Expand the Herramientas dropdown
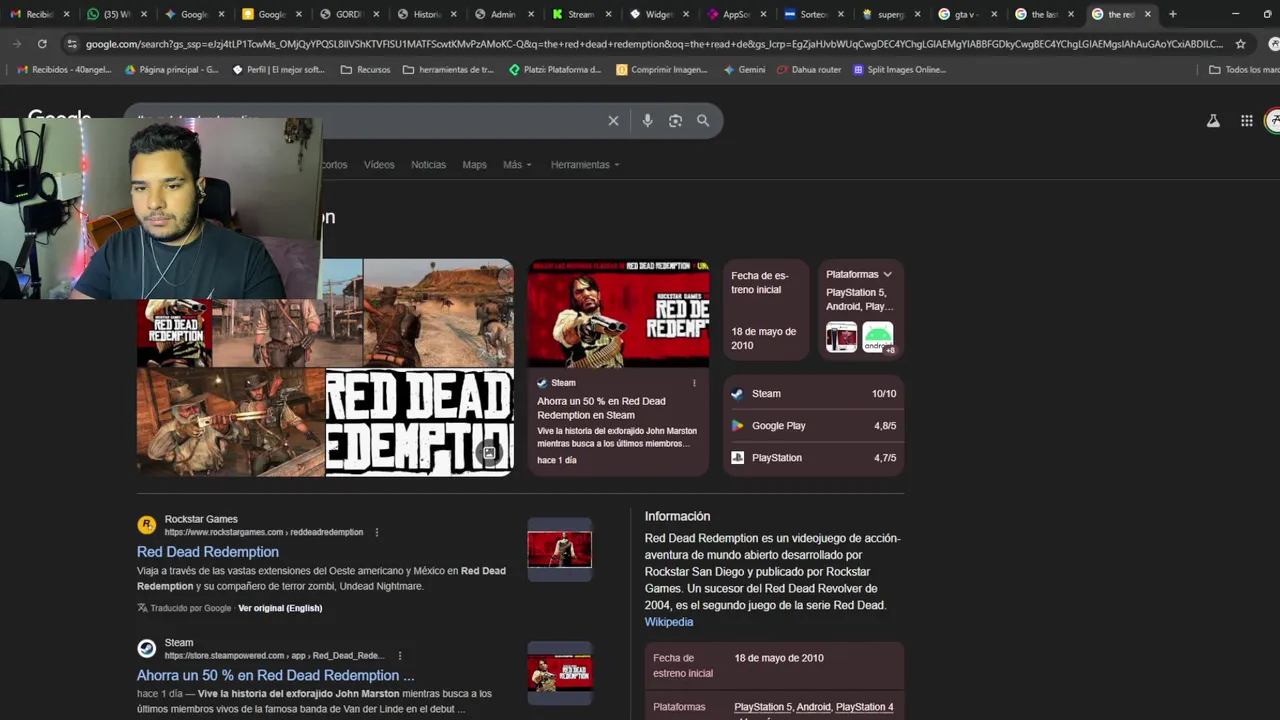 pos(585,165)
